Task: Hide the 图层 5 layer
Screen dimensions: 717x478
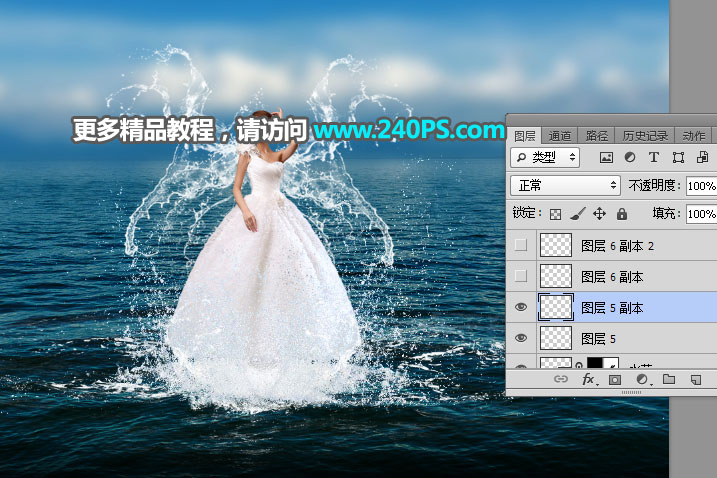Action: [x=521, y=338]
